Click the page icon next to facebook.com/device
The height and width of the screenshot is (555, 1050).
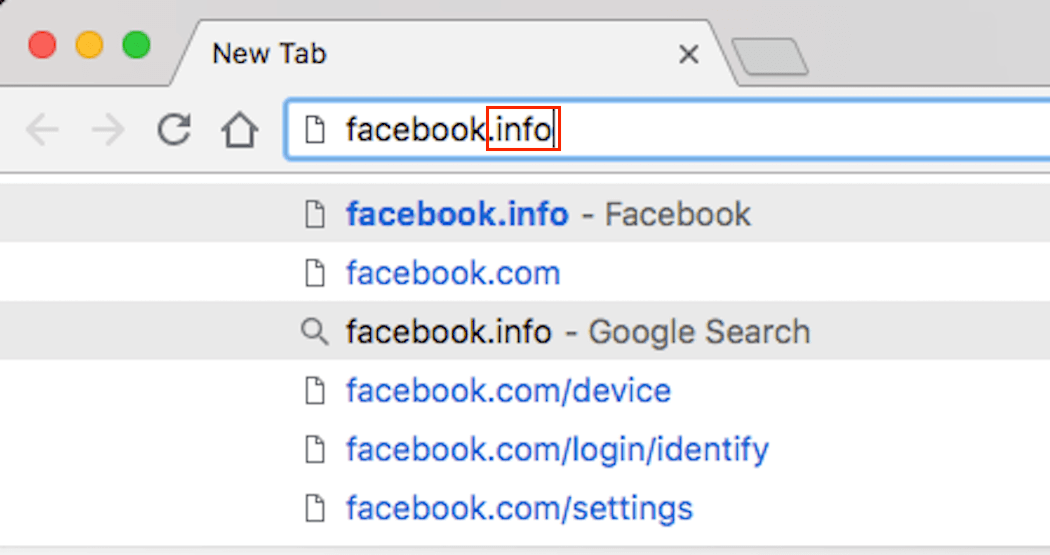(x=315, y=391)
